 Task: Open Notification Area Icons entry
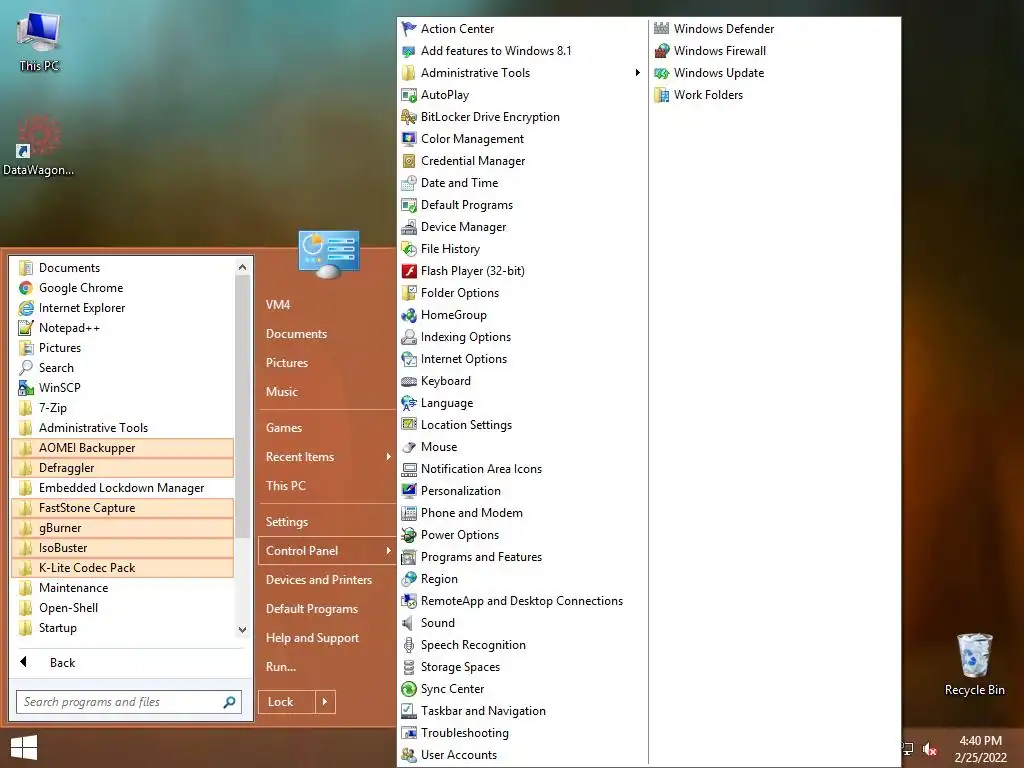click(481, 469)
